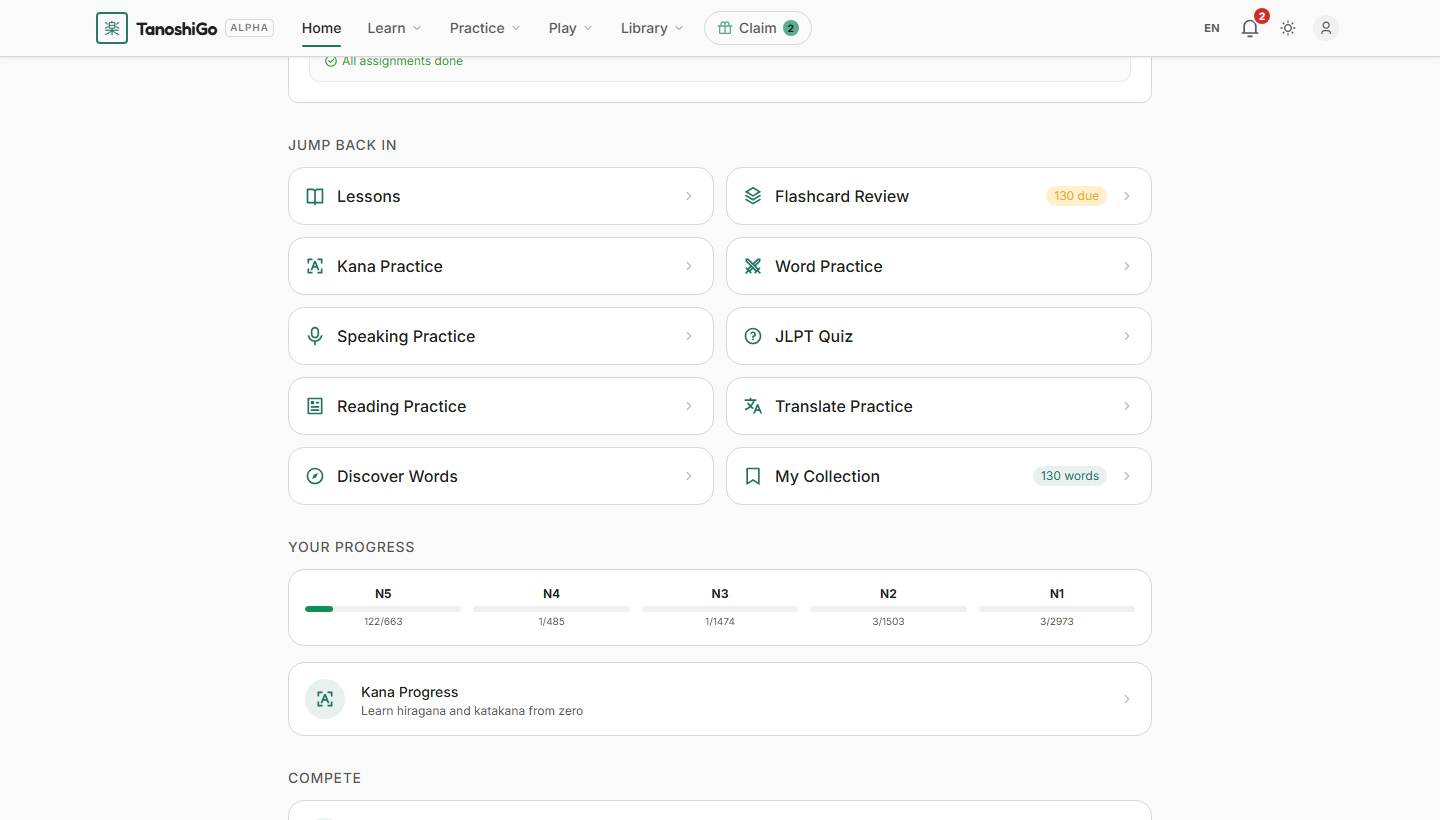Click the 'Learn hiragana and katakana from zero' text
Screen dimensions: 1440x820
472,711
